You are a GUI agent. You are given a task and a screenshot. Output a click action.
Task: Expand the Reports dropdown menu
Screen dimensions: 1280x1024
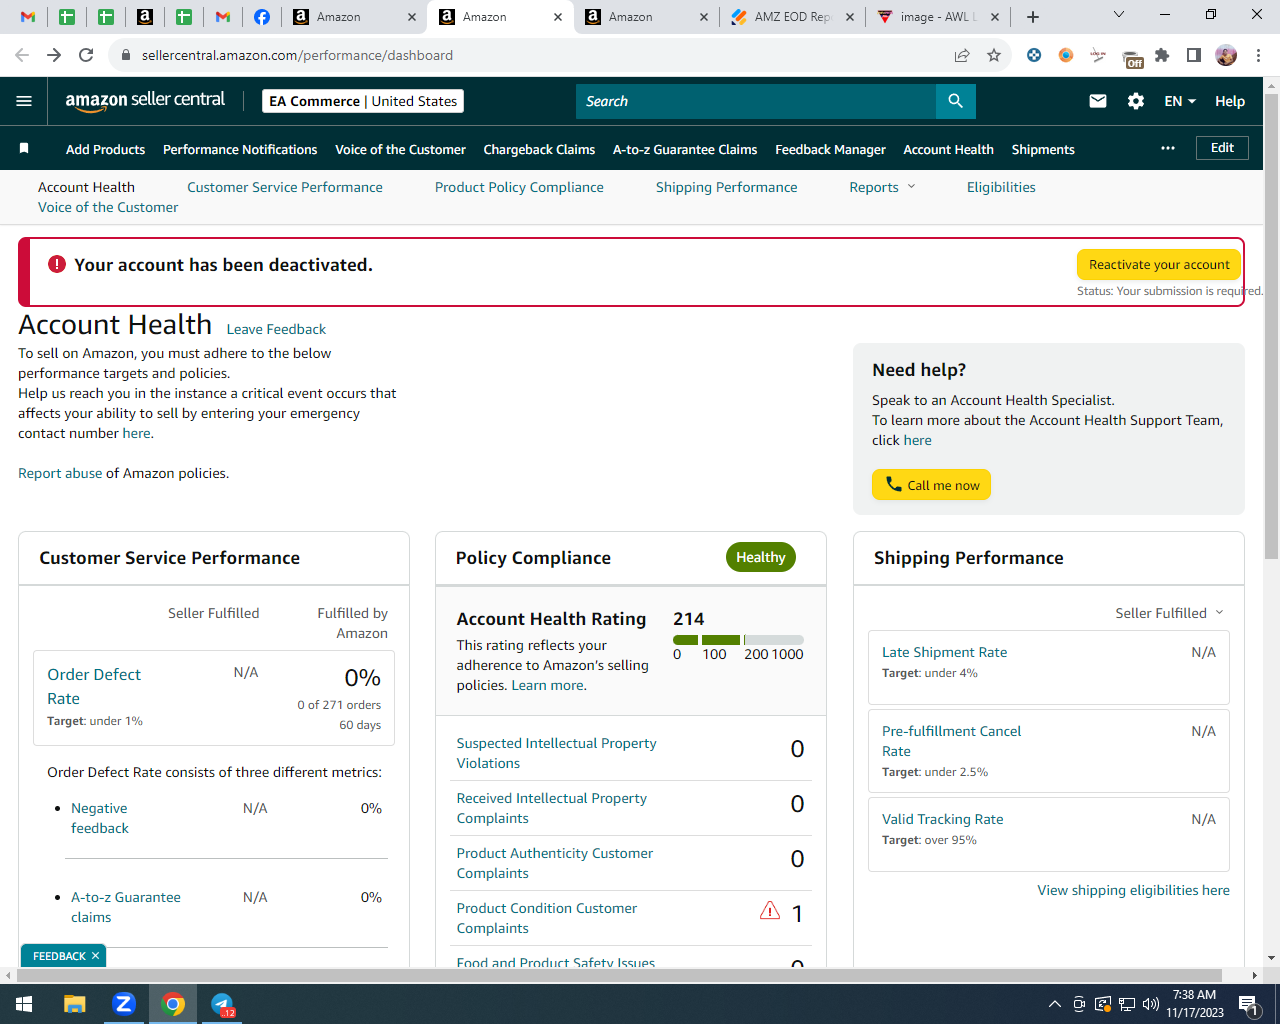click(x=882, y=187)
